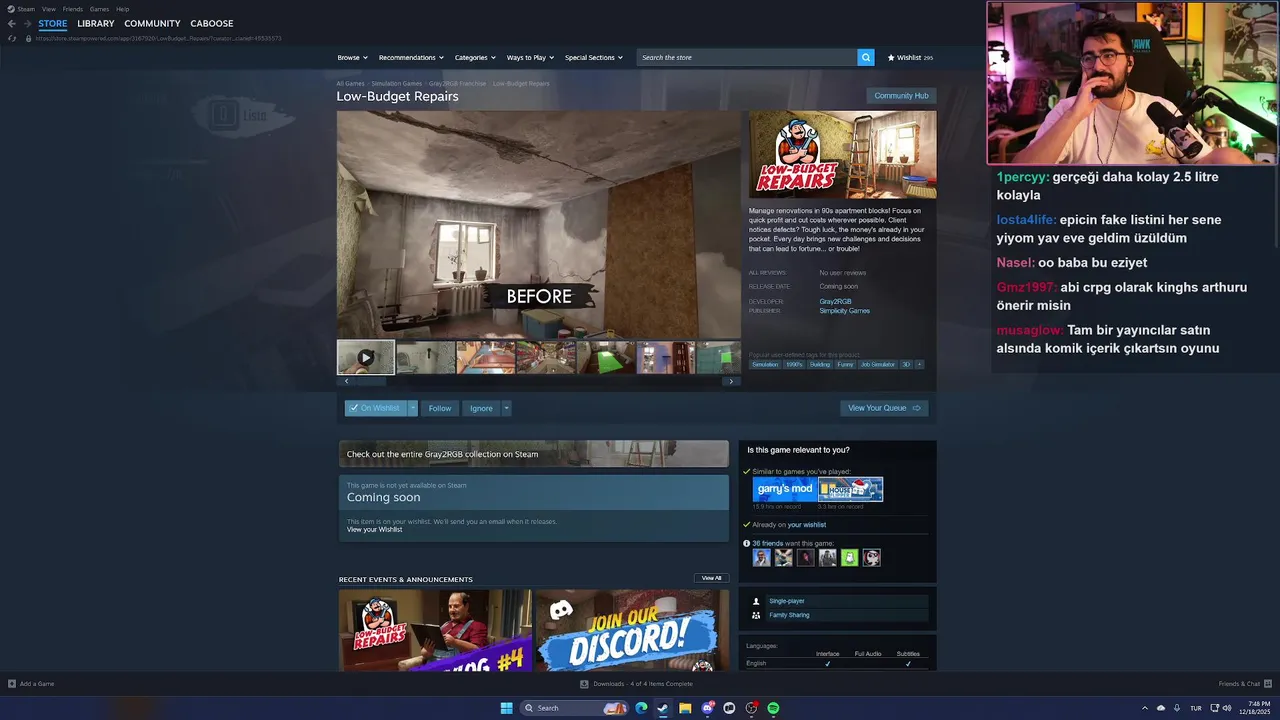Open the Special Sections dropdown

[593, 57]
